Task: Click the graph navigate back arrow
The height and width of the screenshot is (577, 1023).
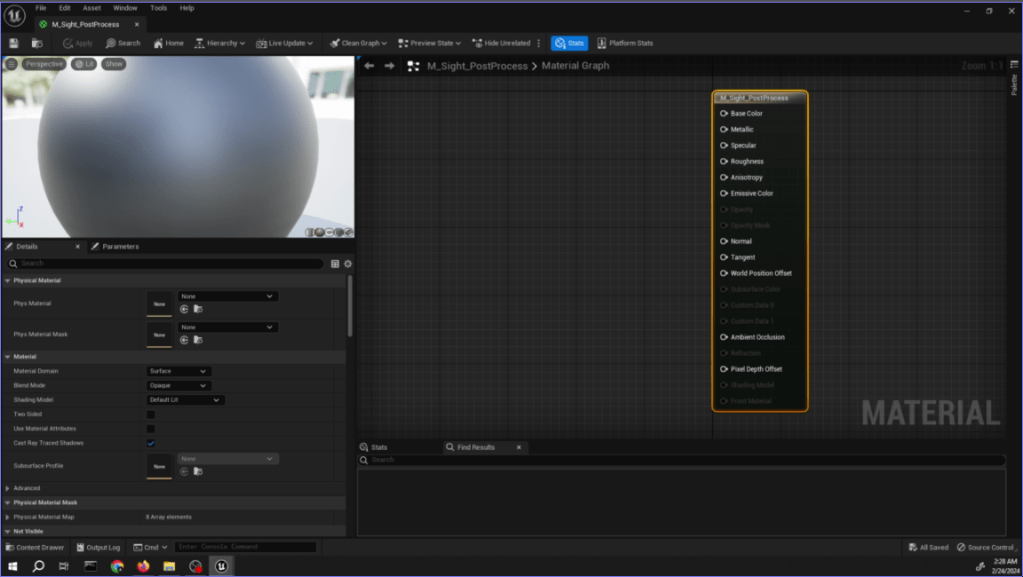Action: pos(369,66)
